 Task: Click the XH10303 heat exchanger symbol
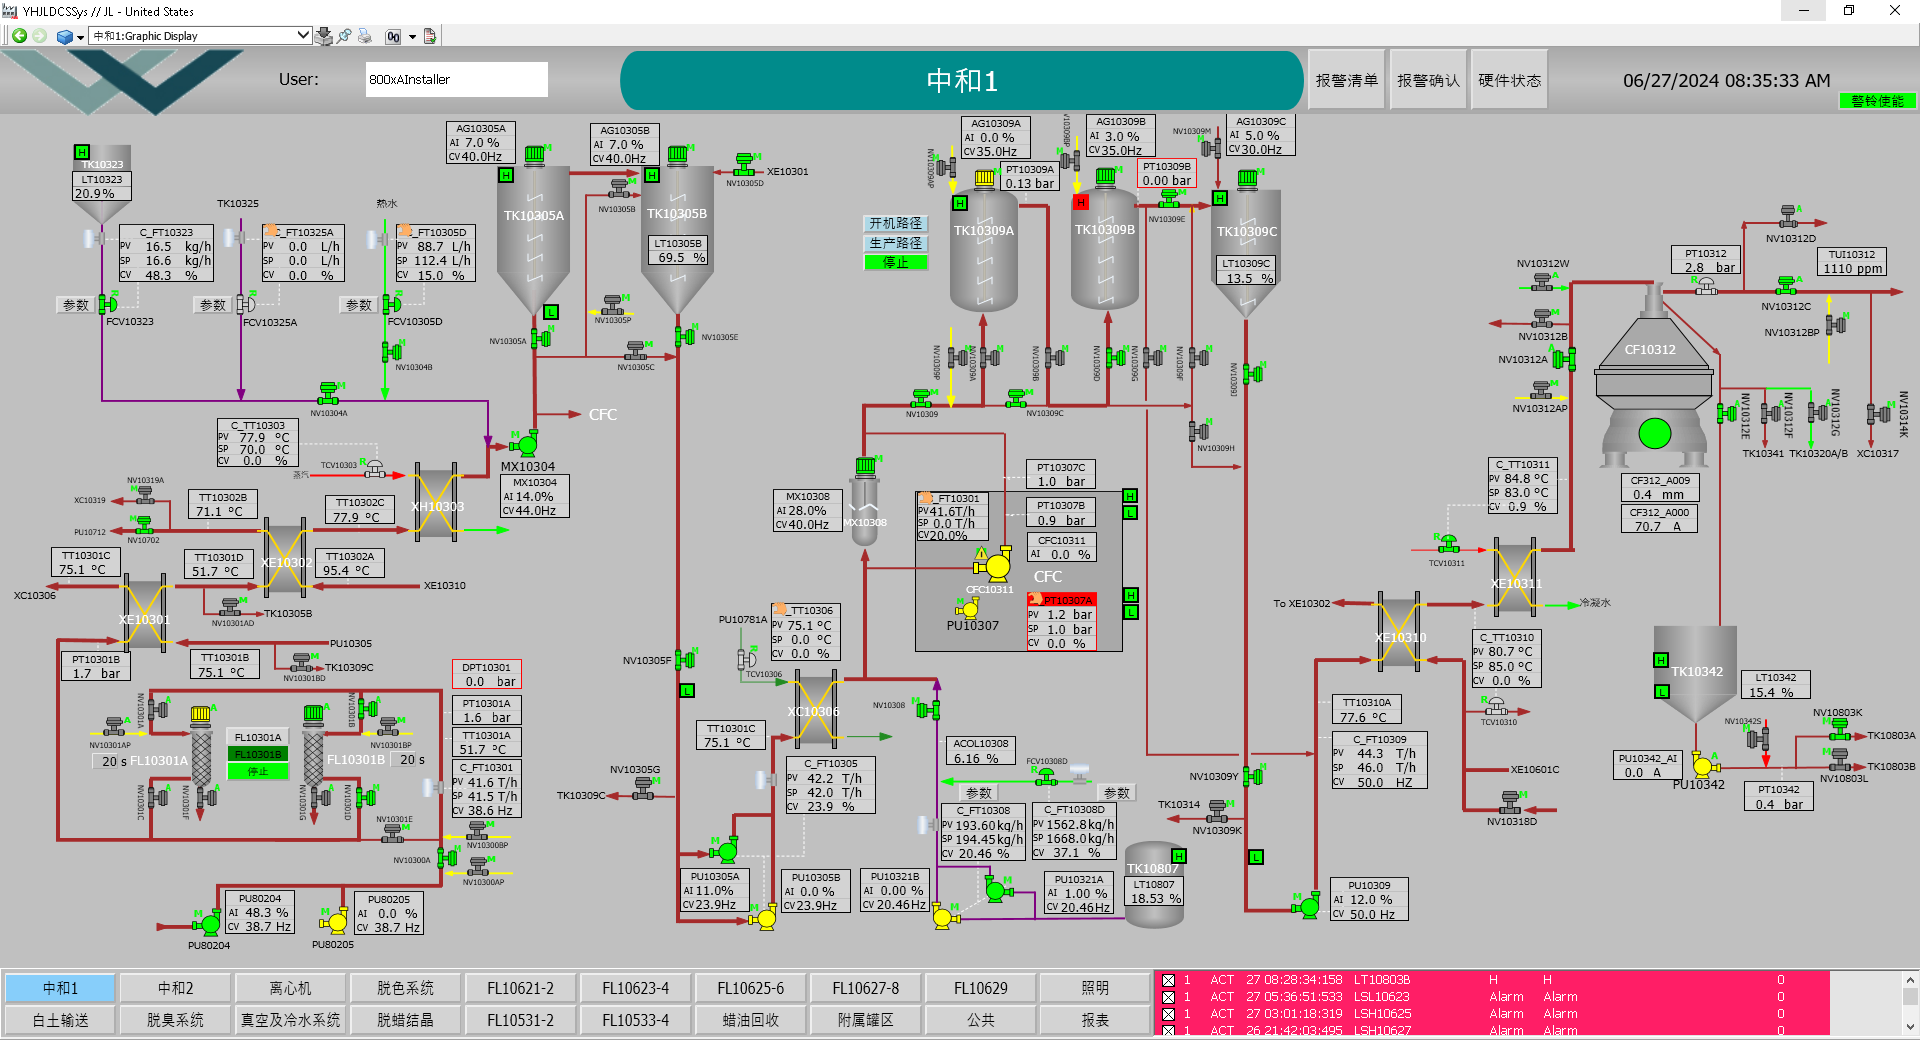point(437,502)
